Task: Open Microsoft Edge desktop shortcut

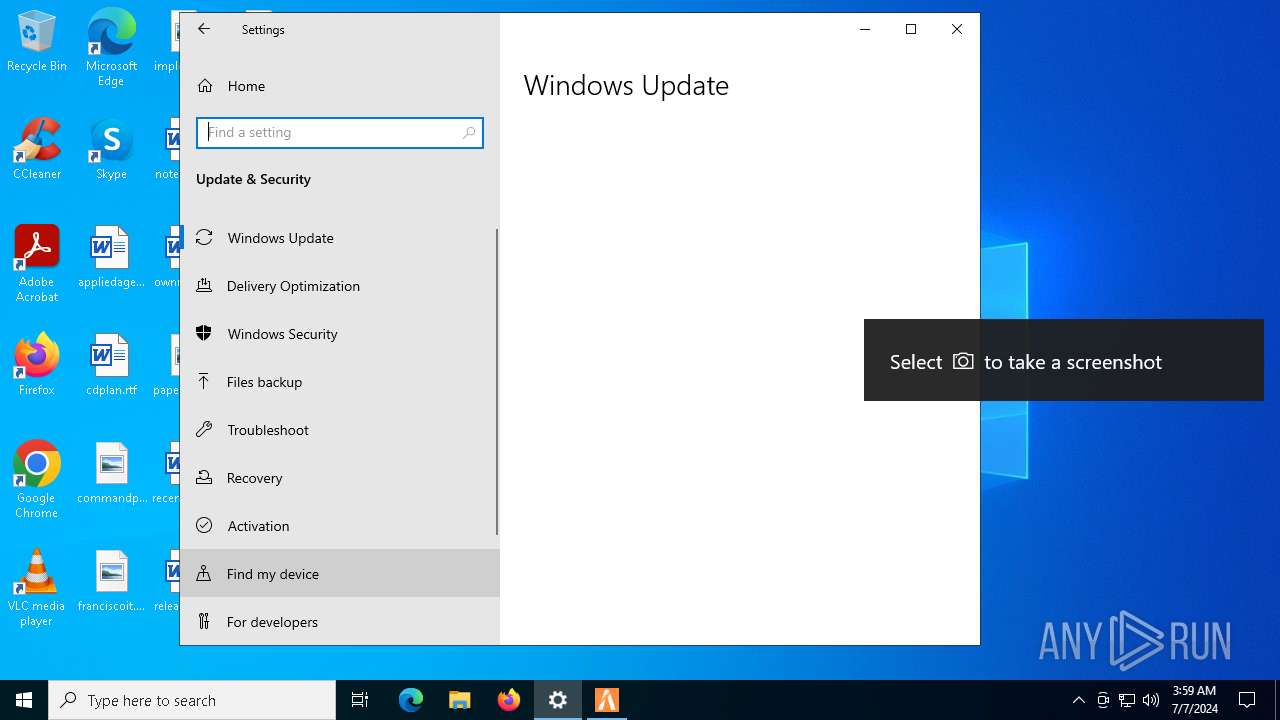Action: 111,48
